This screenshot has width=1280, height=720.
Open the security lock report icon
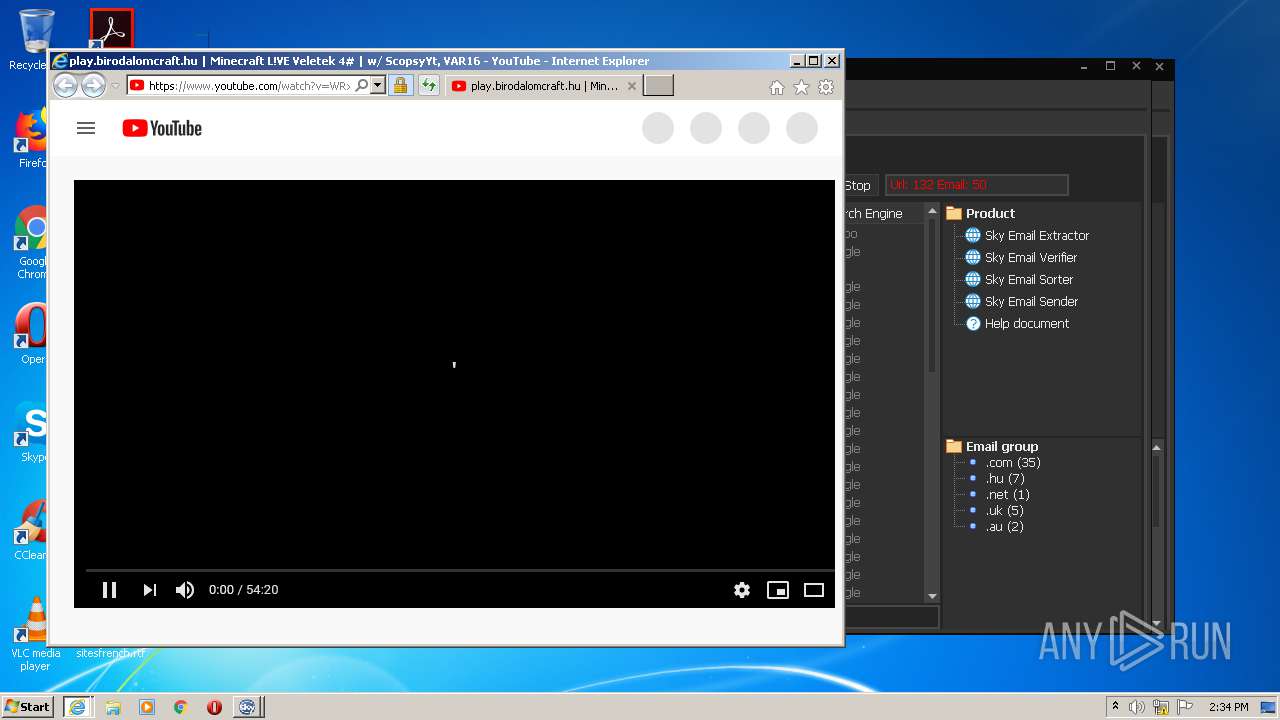point(400,86)
